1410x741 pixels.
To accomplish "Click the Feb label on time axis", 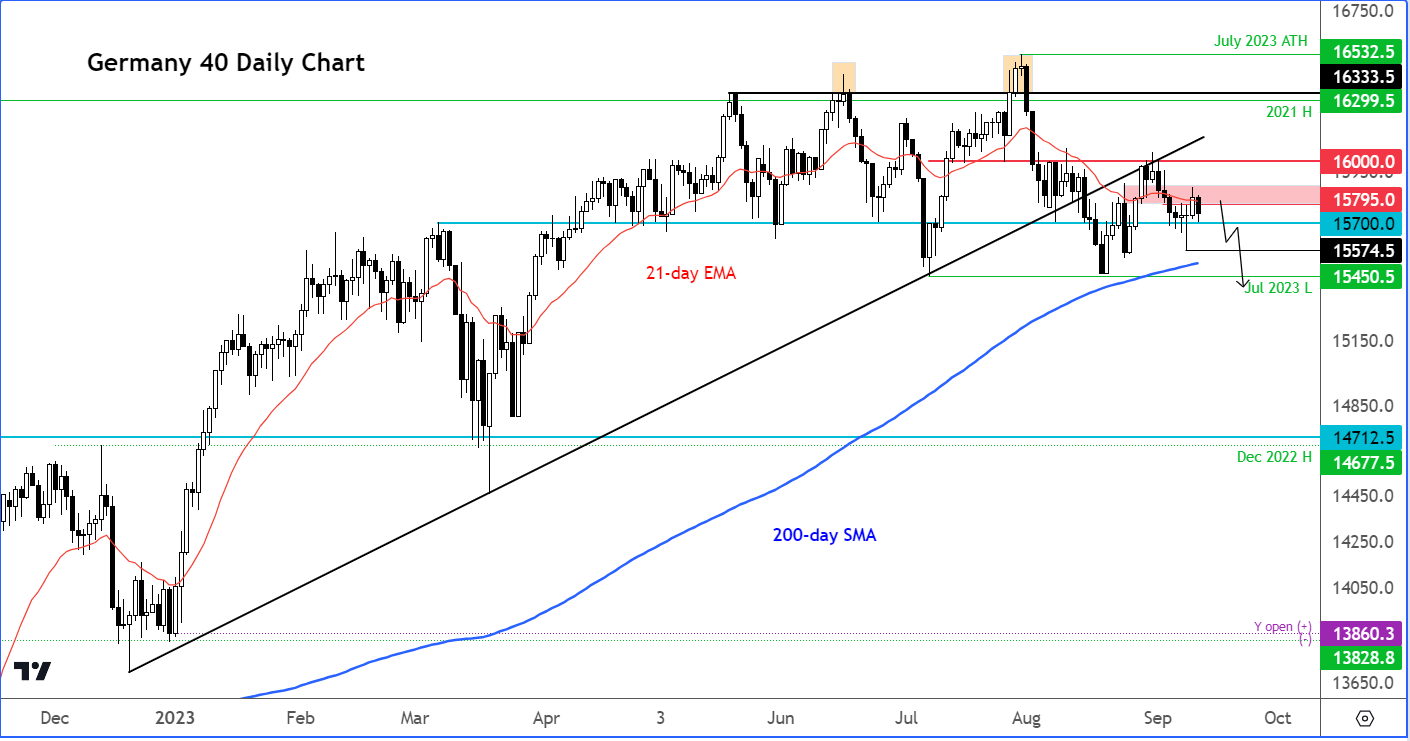I will coord(300,718).
